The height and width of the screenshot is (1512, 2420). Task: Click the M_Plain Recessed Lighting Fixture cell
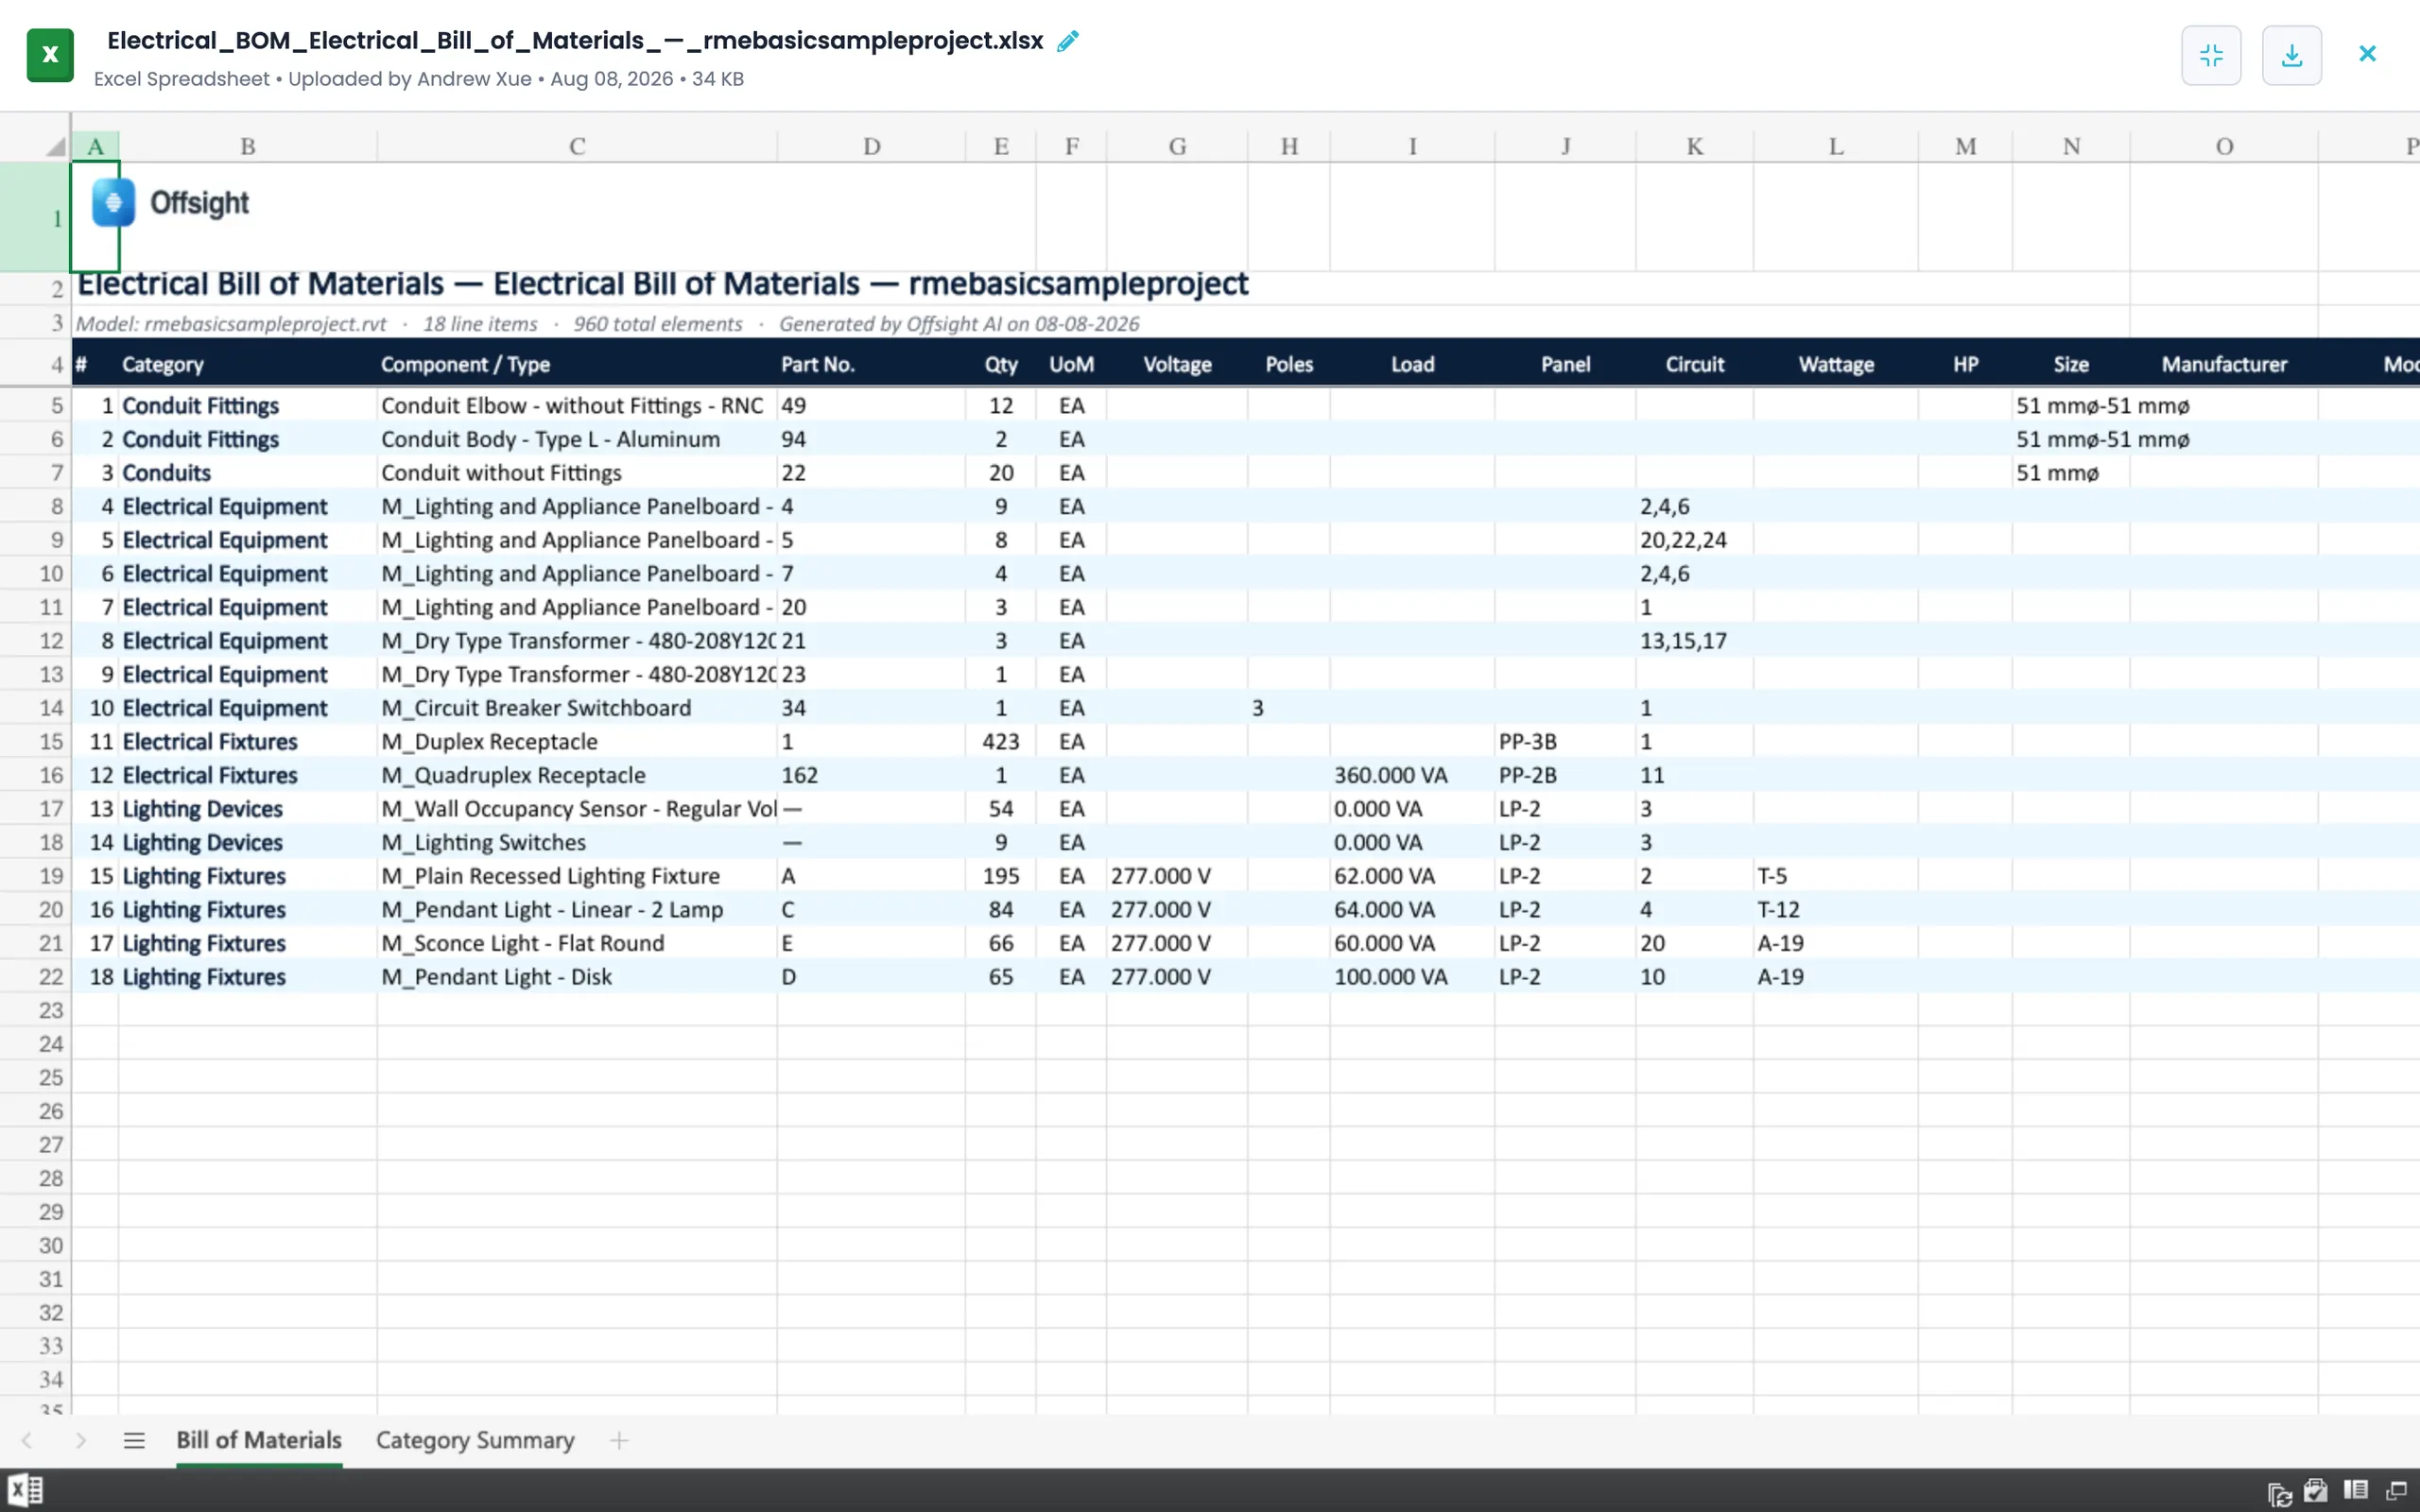577,876
